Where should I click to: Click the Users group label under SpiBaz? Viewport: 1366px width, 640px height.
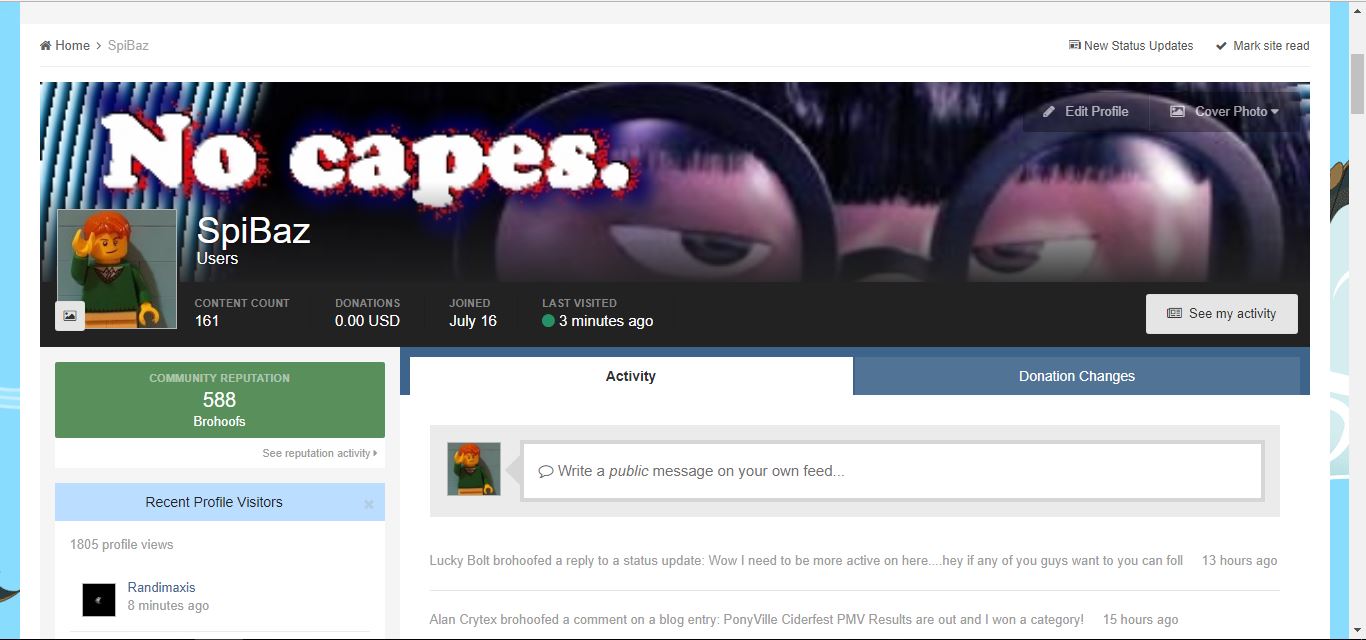(217, 259)
